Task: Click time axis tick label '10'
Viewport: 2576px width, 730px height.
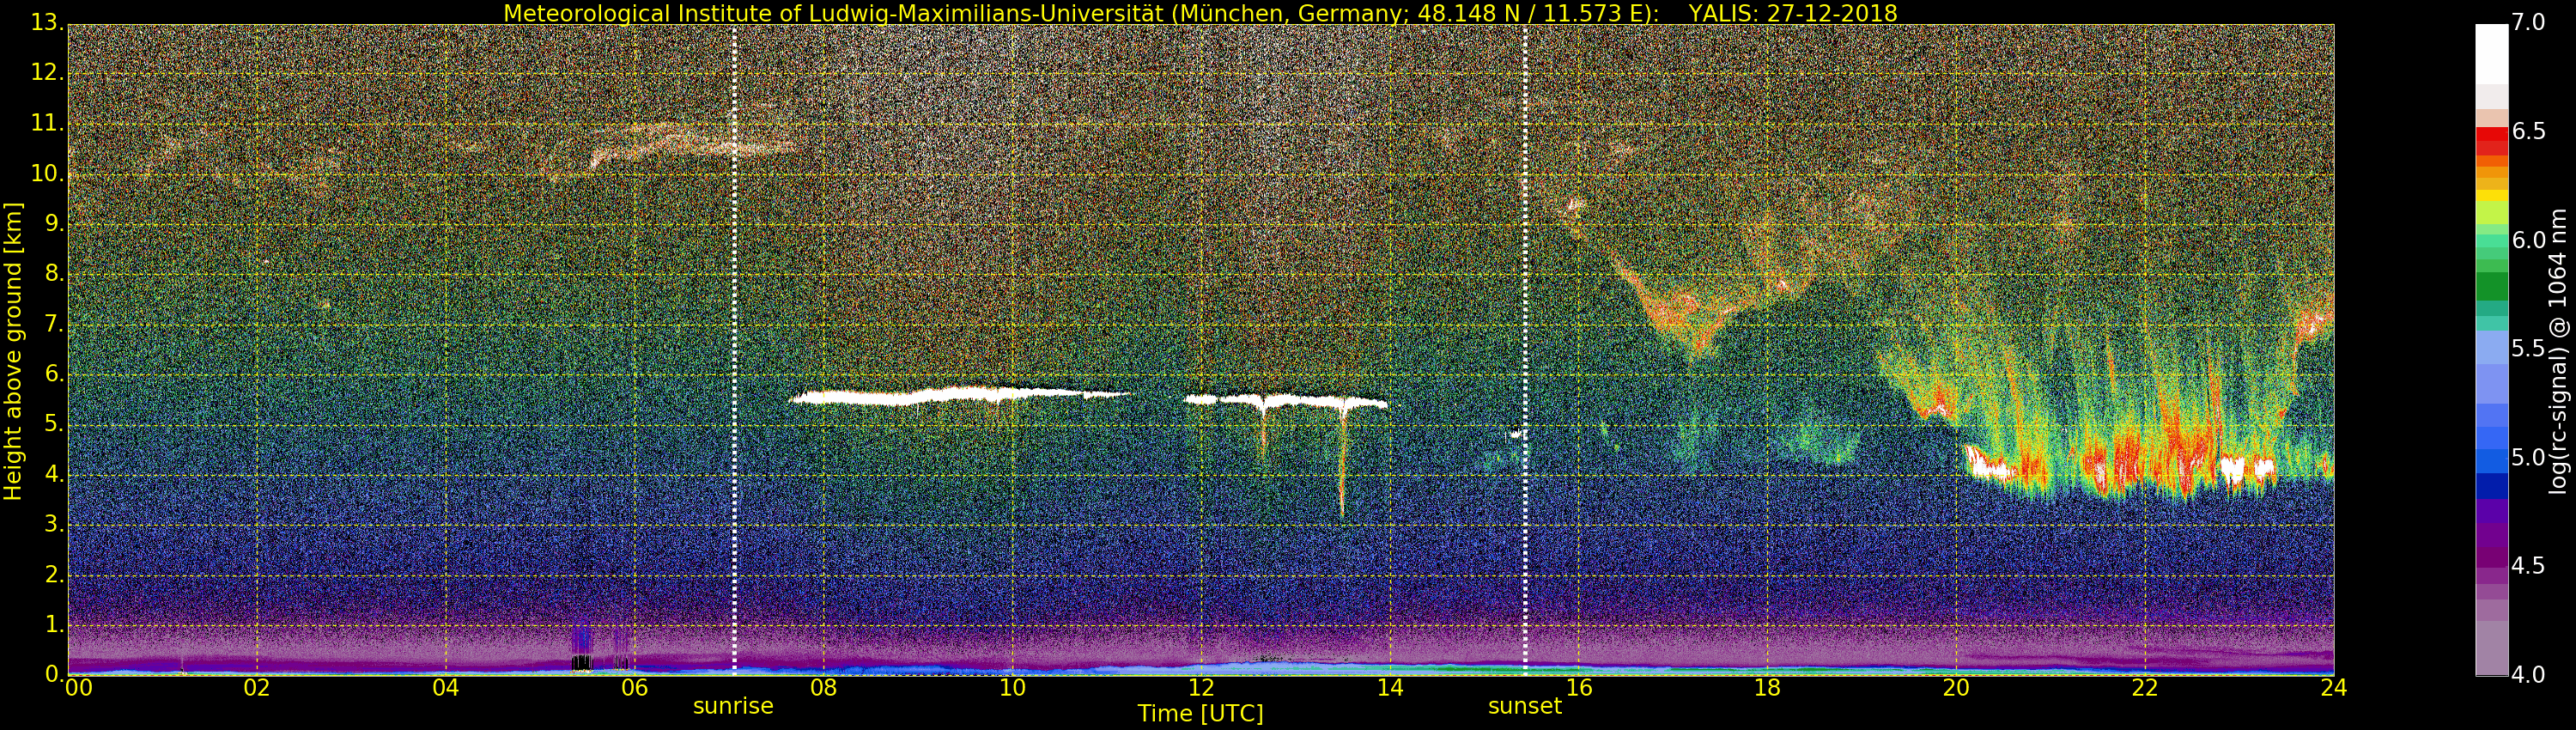Action: point(1012,688)
